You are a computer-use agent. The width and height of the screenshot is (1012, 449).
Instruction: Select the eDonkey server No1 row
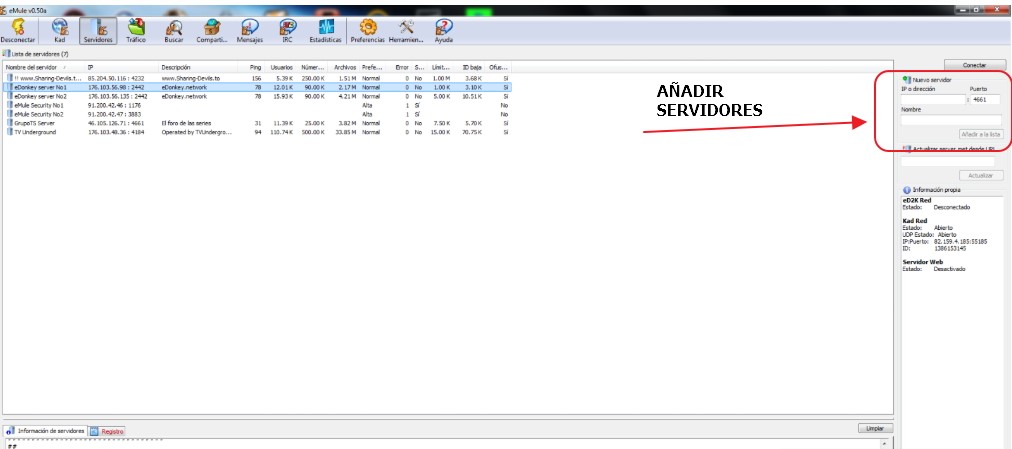[258, 87]
